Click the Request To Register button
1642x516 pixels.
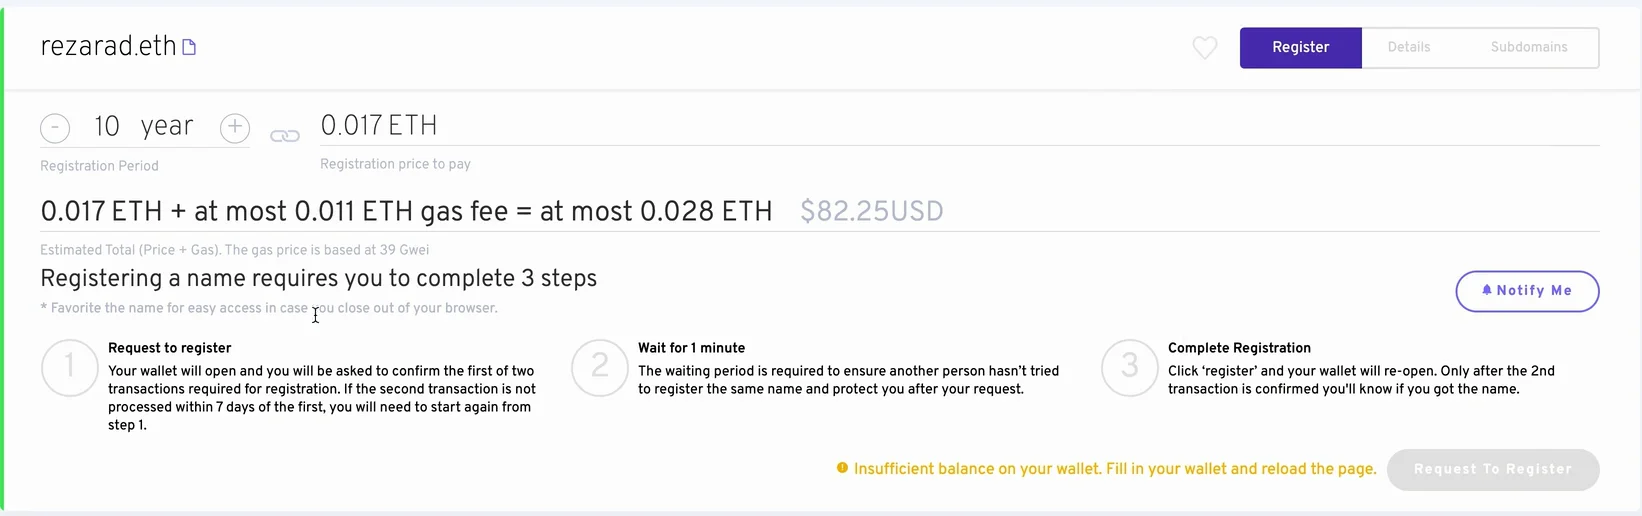1492,469
